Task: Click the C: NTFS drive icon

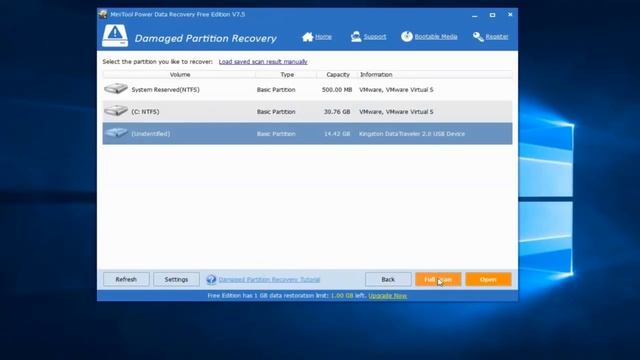Action: pyautogui.click(x=116, y=111)
